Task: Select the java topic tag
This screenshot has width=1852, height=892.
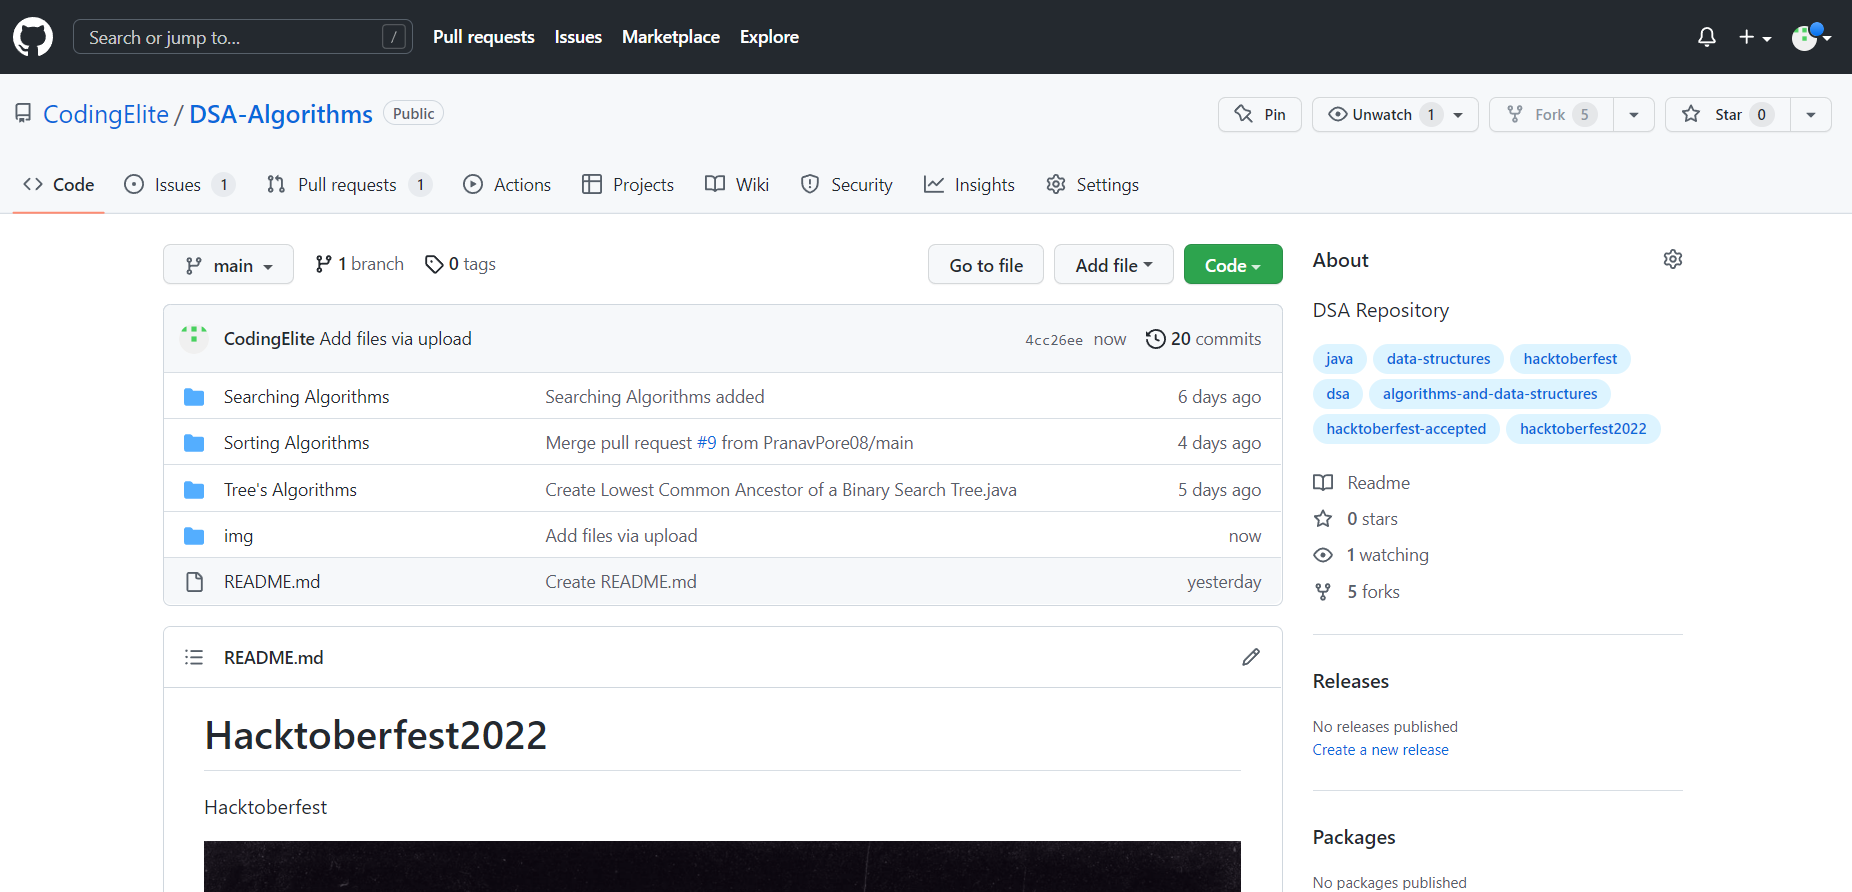Action: click(1339, 359)
